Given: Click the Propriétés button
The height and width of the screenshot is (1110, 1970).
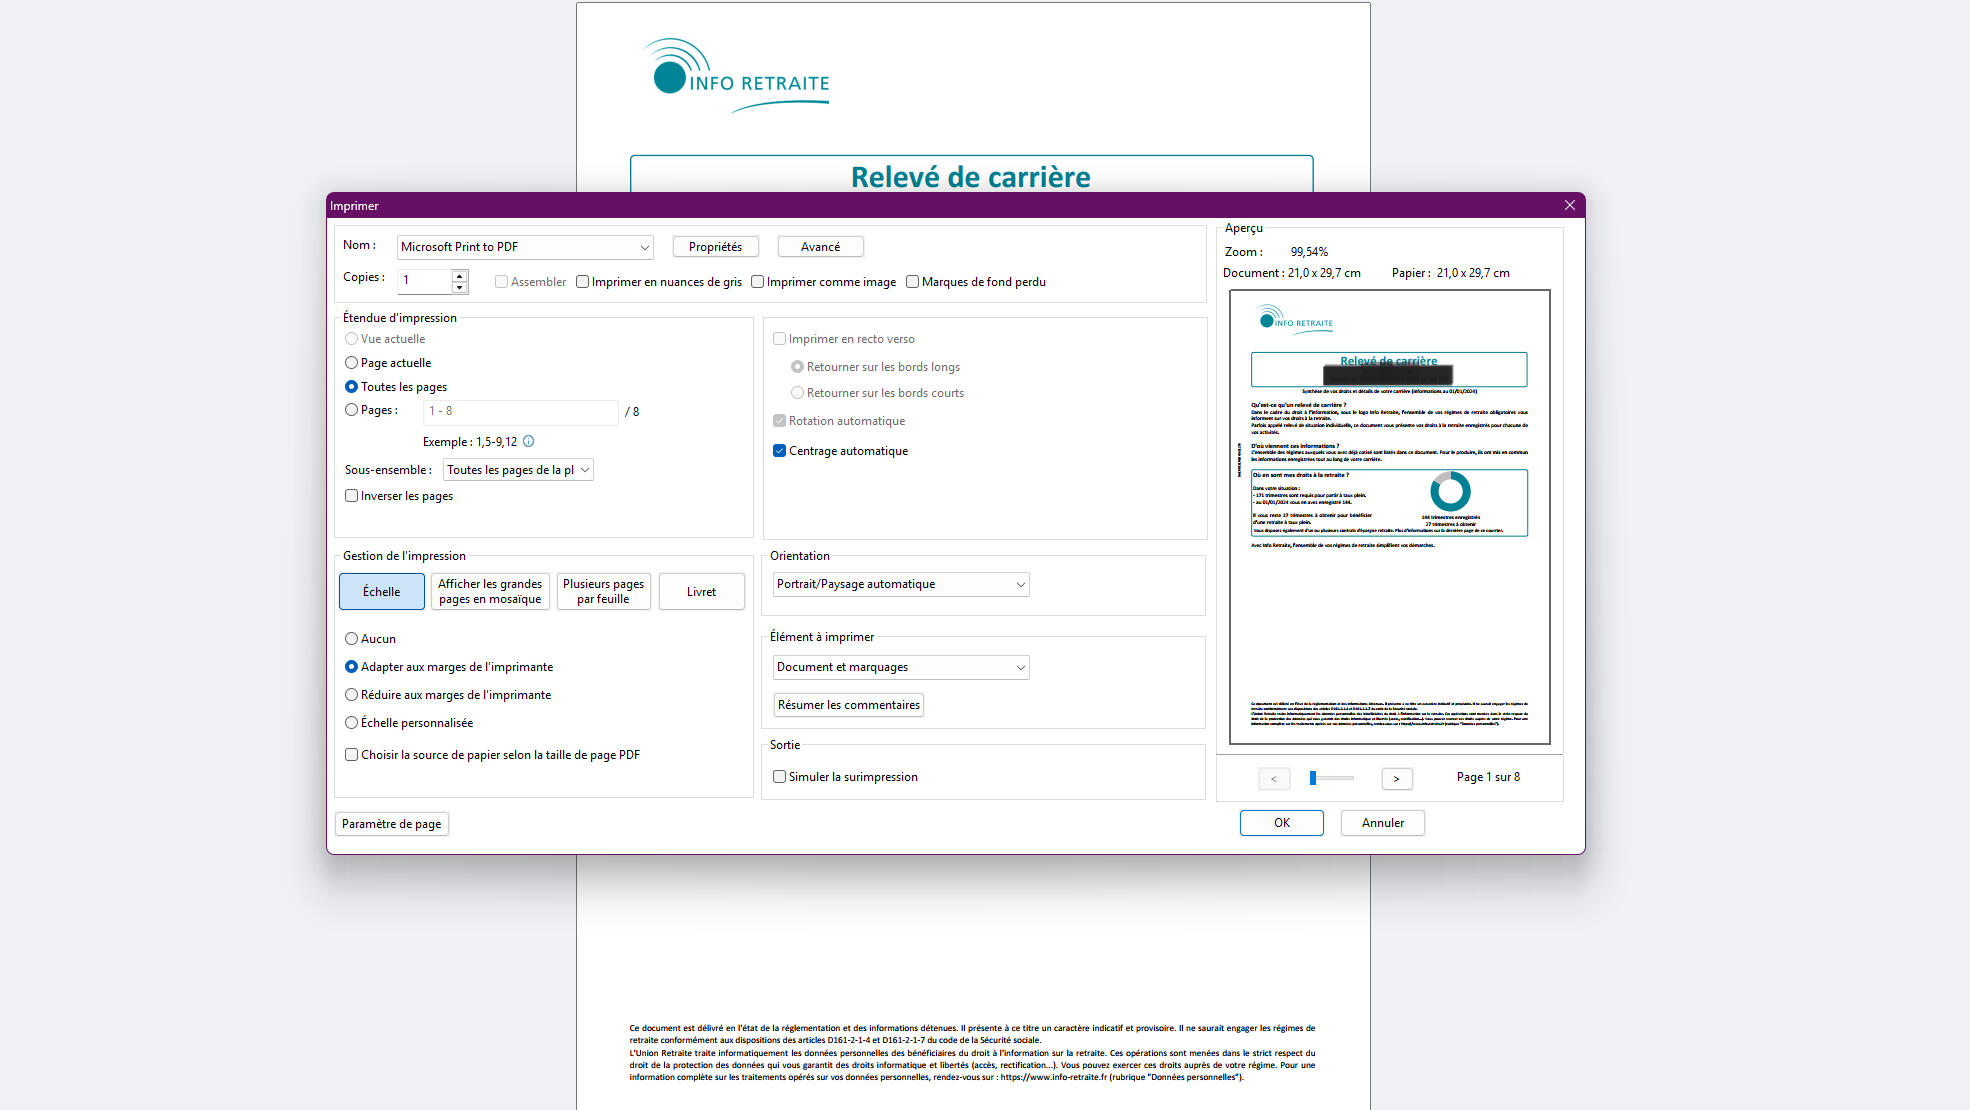Looking at the screenshot, I should click(x=715, y=247).
